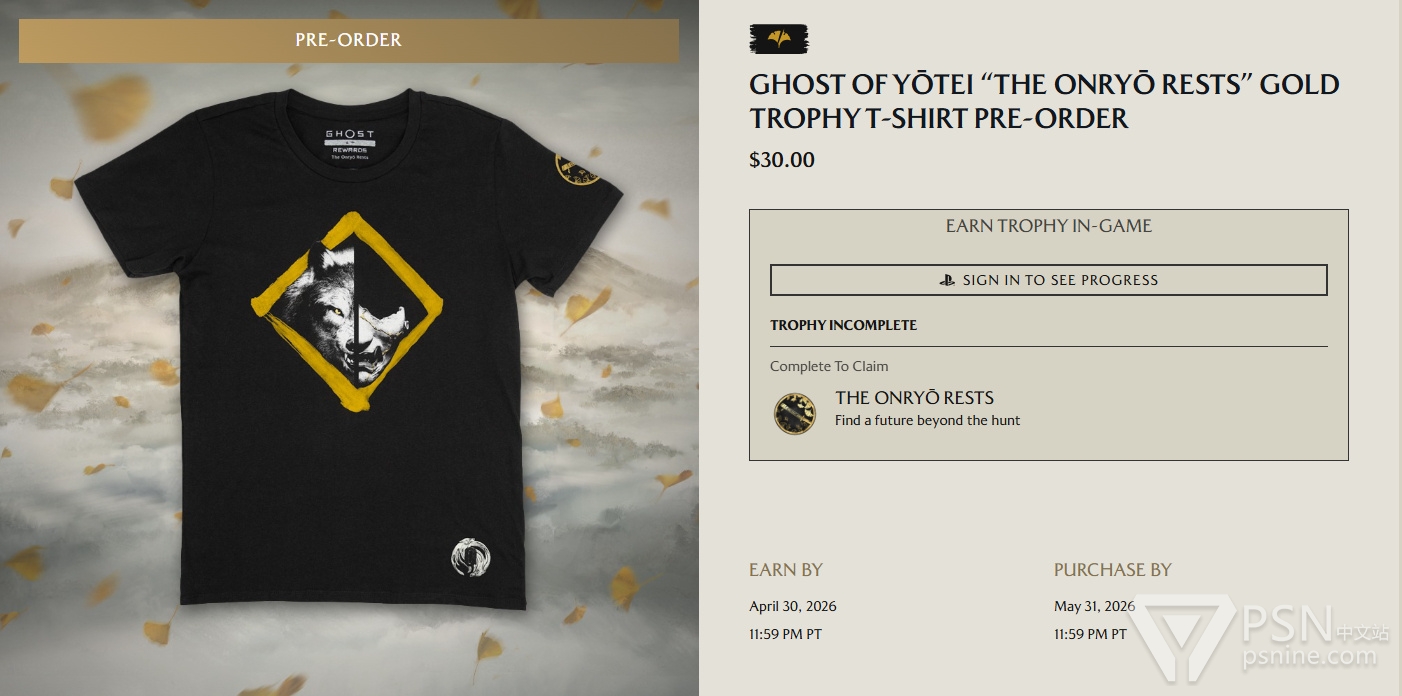Viewport: 1402px width, 696px height.
Task: Click the Ghost Rewards neck label on the shirt
Action: tap(350, 144)
